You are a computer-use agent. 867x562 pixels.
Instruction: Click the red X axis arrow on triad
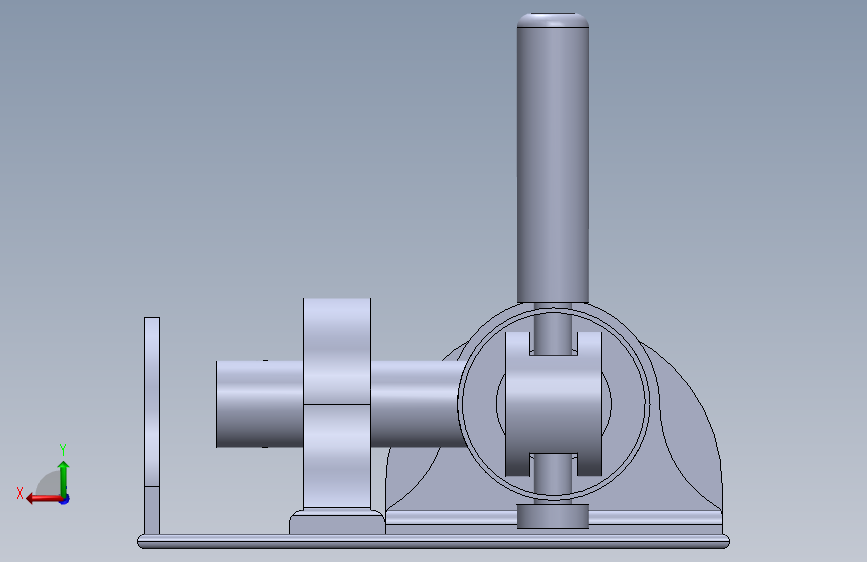[43, 499]
